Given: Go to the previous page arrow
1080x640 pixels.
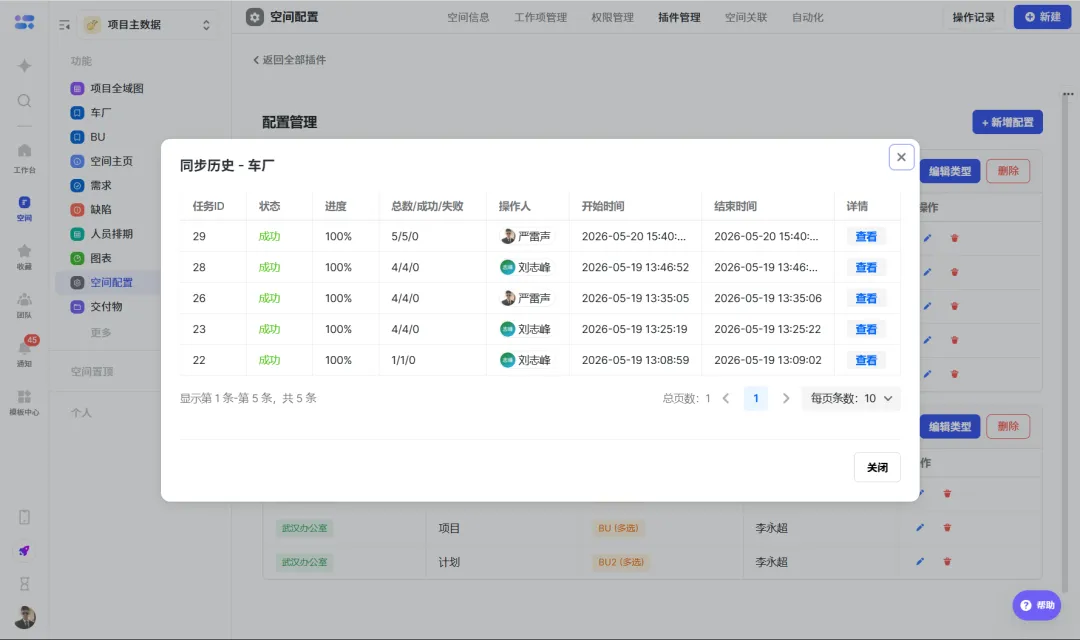Looking at the screenshot, I should (726, 398).
